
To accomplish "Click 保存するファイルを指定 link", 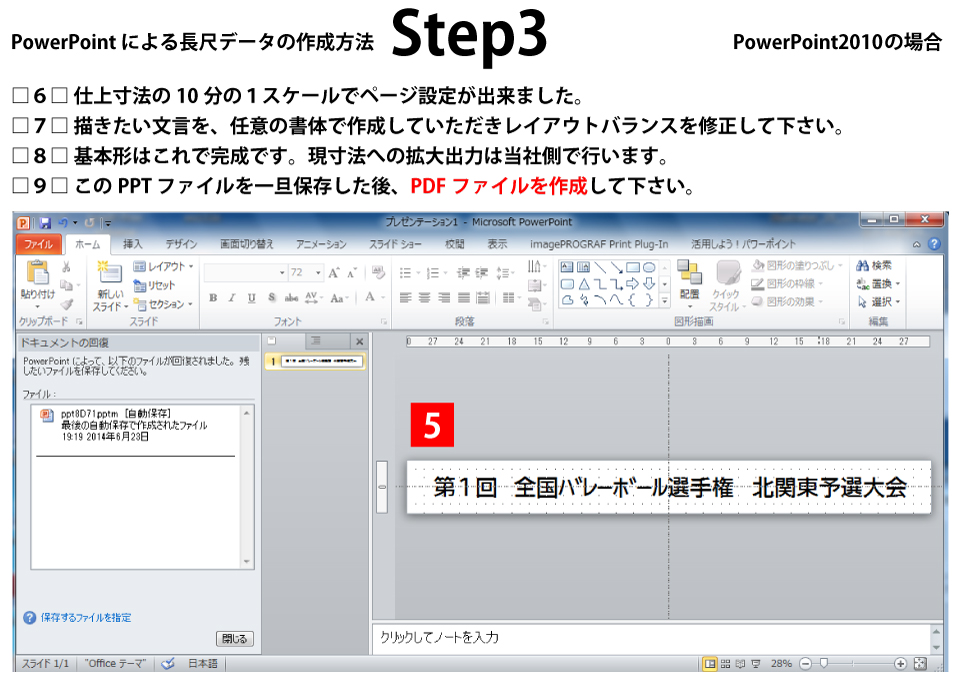I will point(86,617).
